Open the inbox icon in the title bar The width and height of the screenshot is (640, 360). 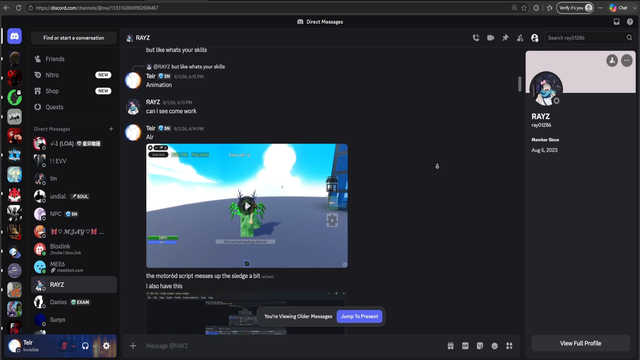(x=616, y=22)
